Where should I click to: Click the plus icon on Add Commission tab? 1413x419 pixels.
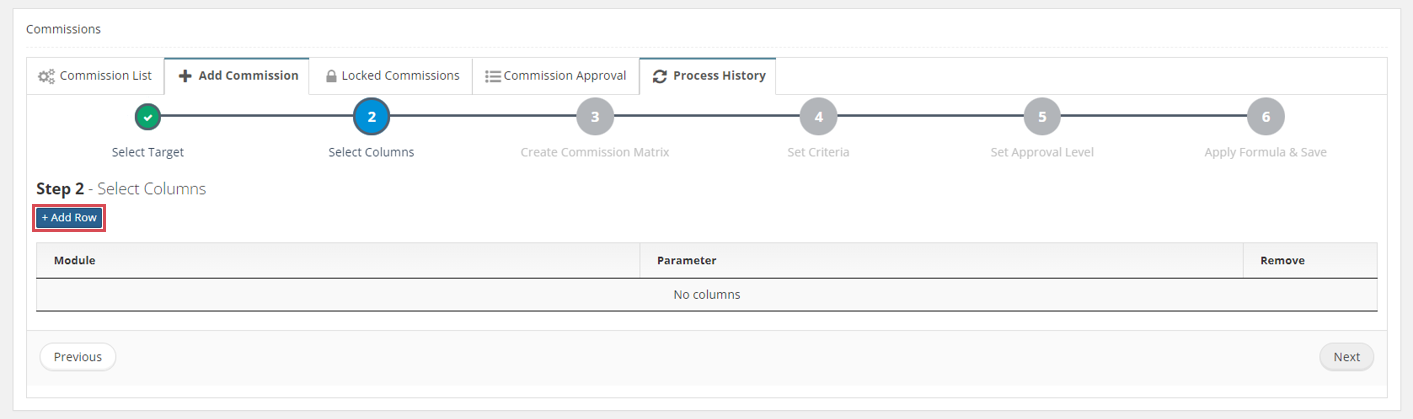[x=185, y=76]
